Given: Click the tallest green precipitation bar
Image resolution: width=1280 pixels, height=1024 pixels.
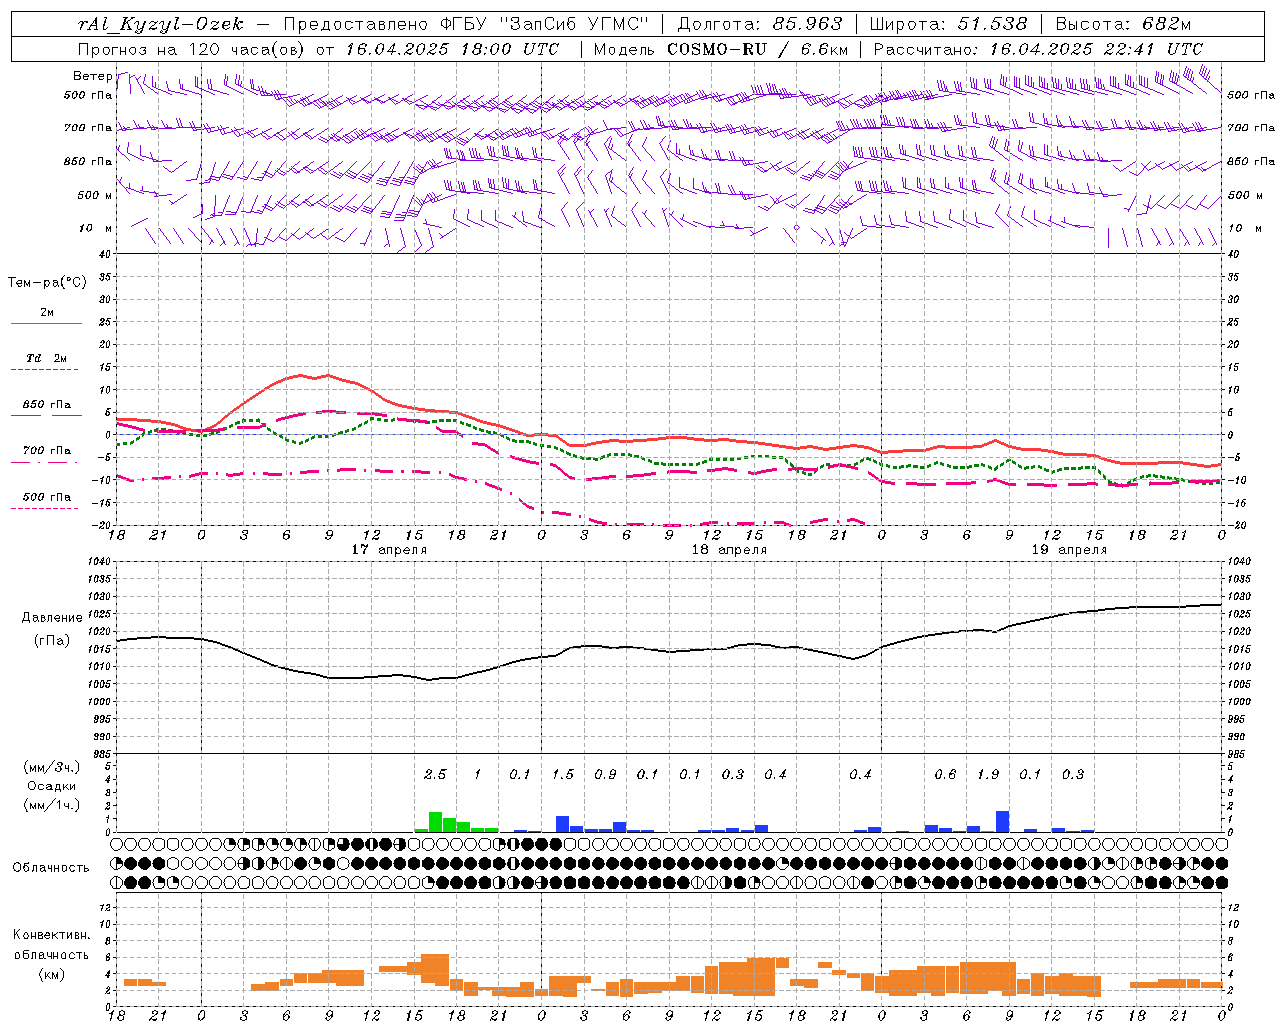Looking at the screenshot, I should [435, 822].
